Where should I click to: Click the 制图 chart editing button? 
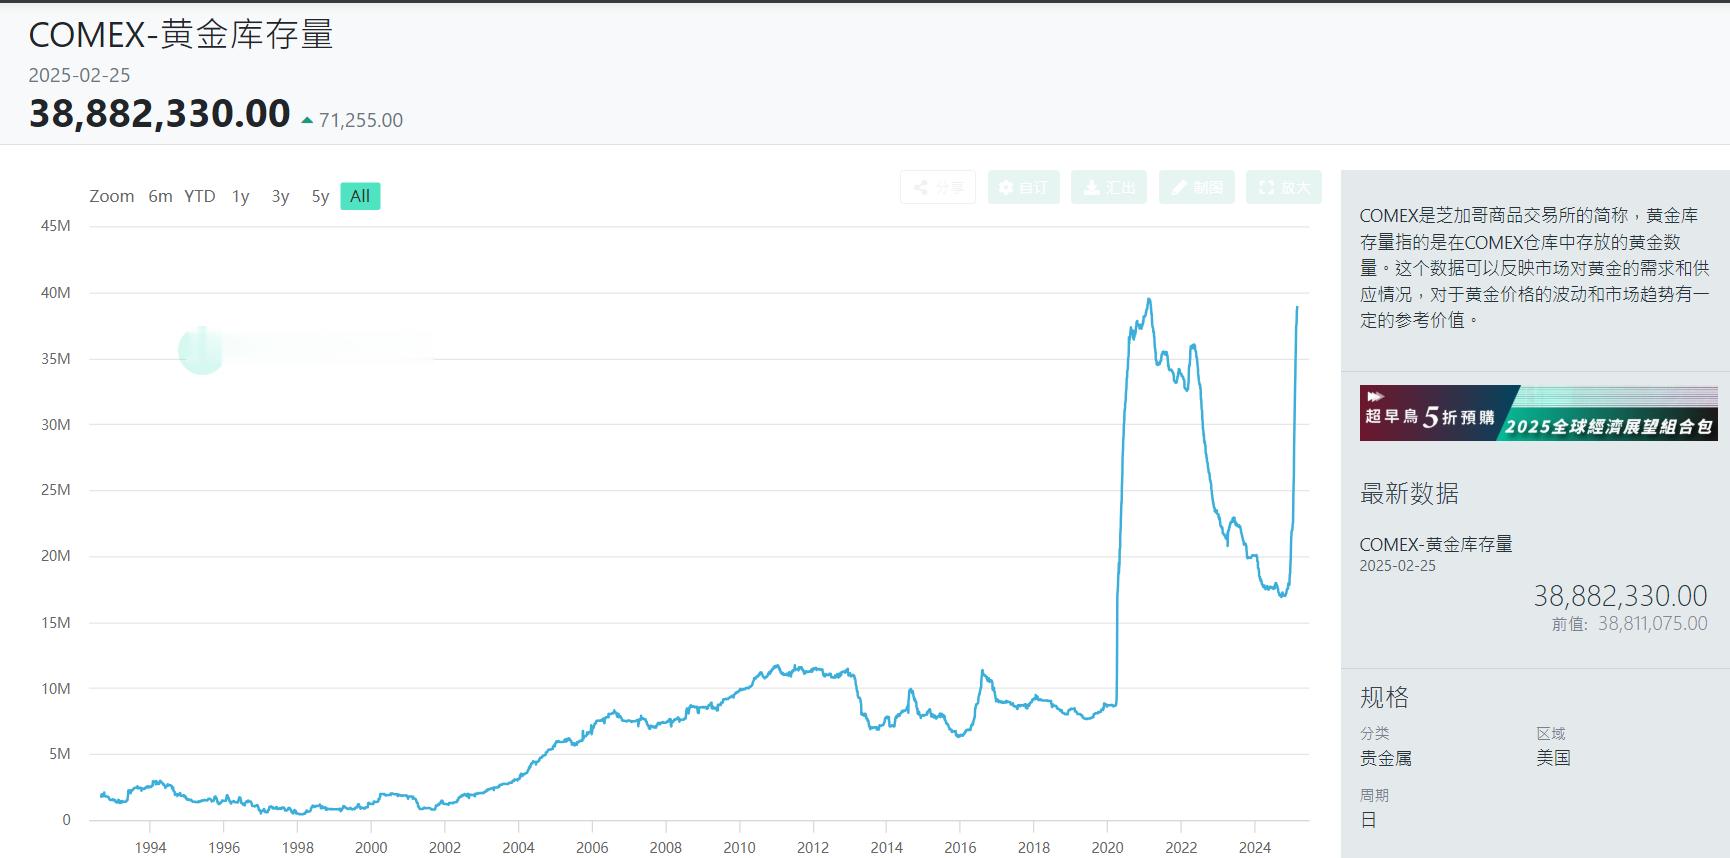tap(1197, 187)
